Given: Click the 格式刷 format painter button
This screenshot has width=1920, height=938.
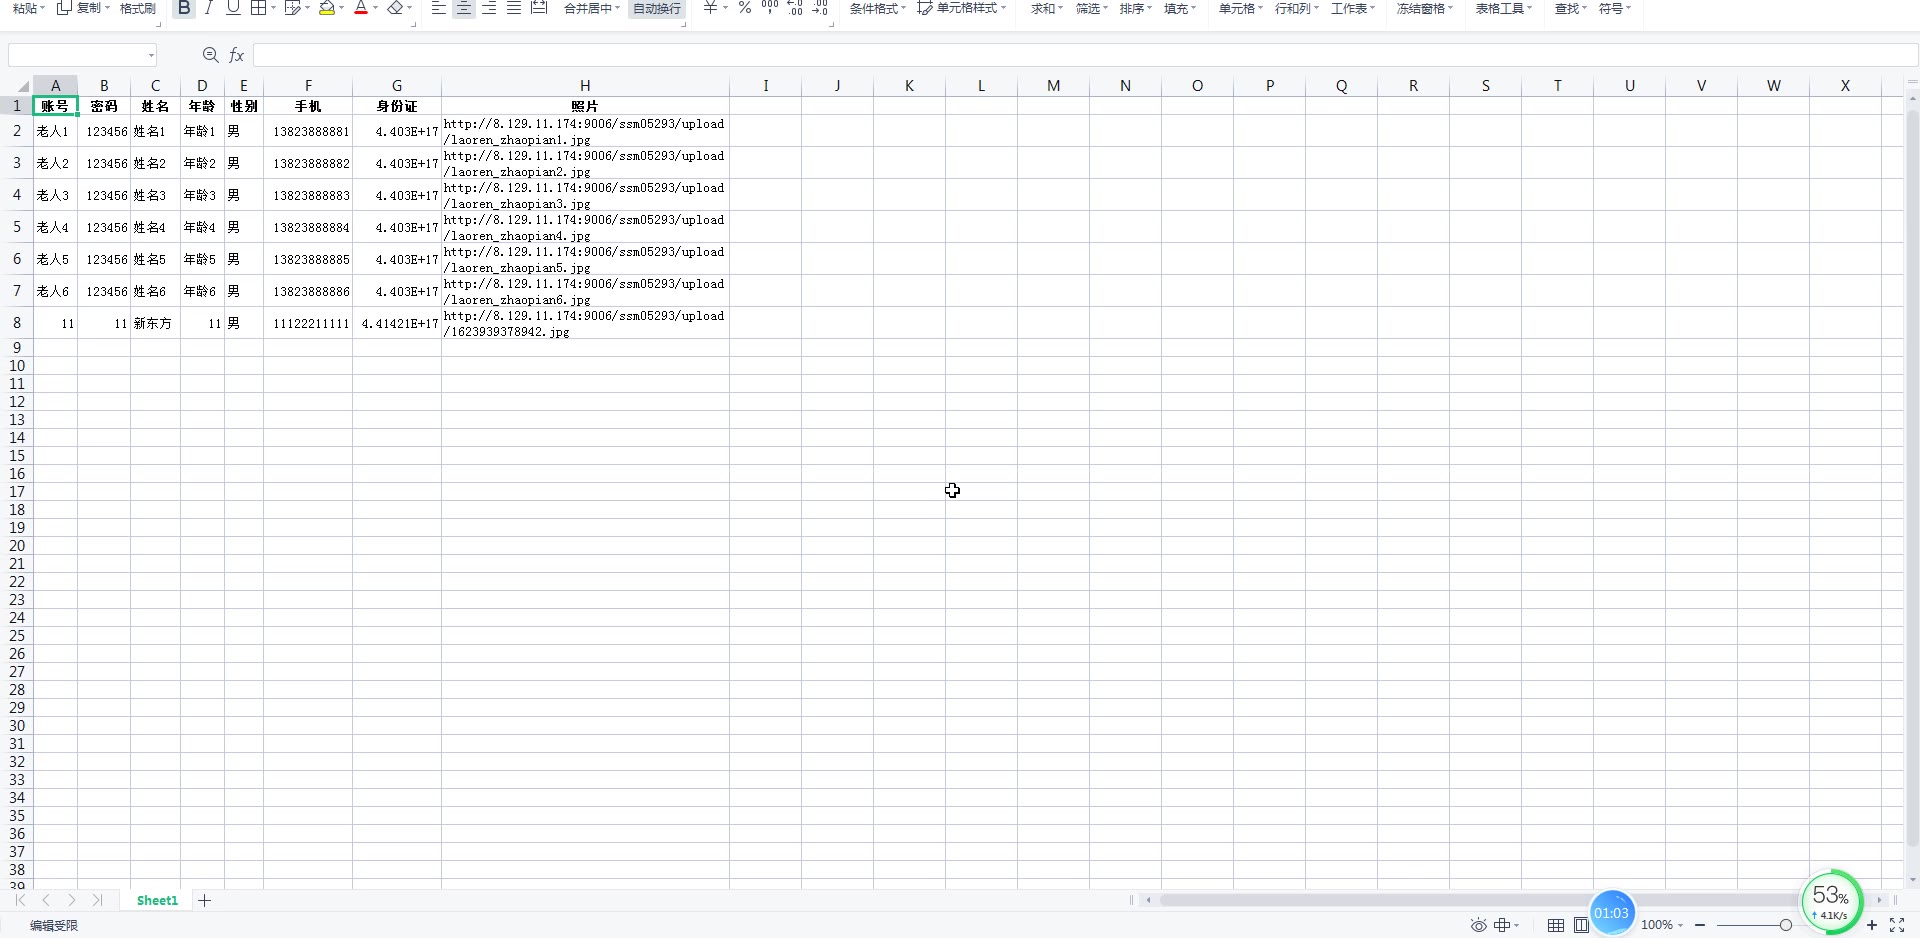Looking at the screenshot, I should [138, 8].
